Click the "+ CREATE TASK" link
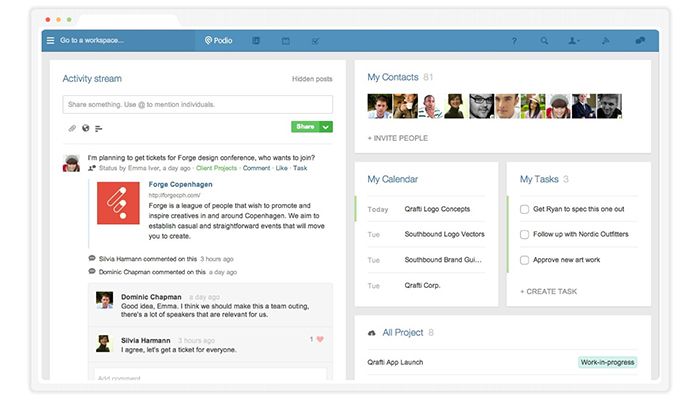Image resolution: width=700 pixels, height=400 pixels. pyautogui.click(x=549, y=290)
